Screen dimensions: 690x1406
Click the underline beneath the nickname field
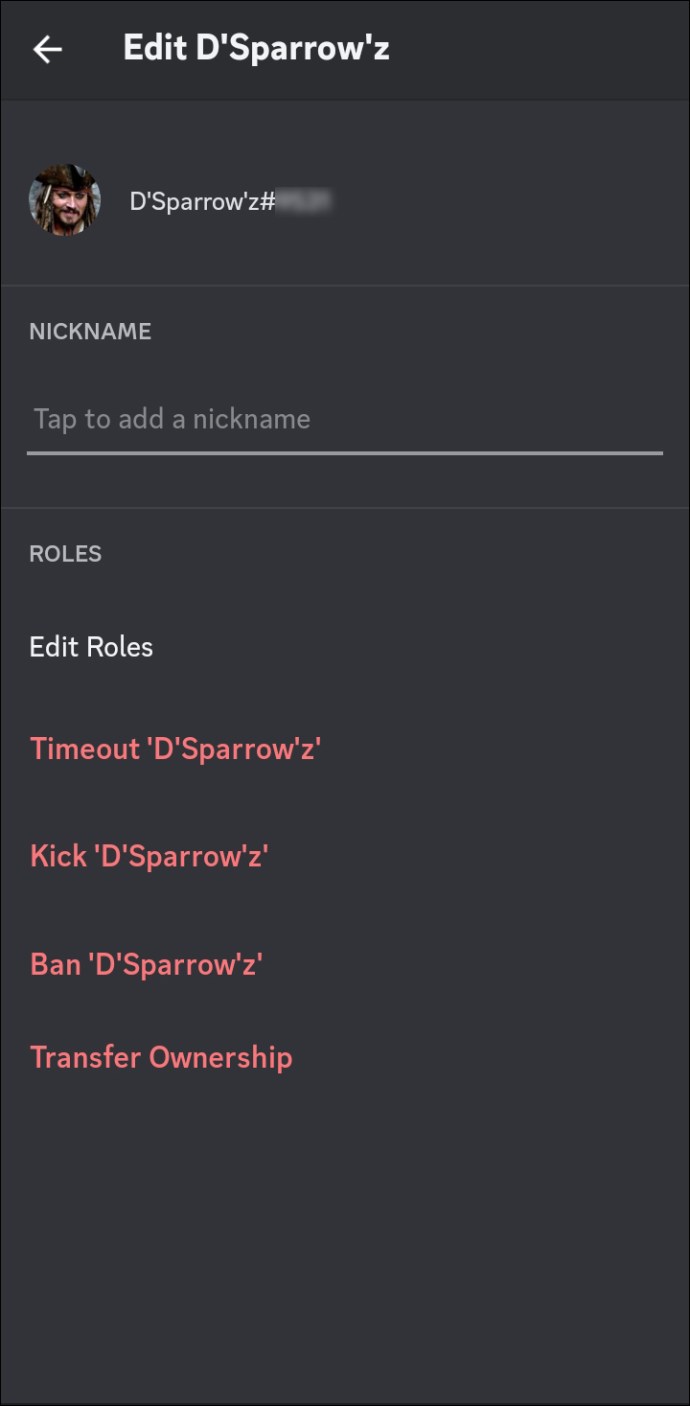pyautogui.click(x=345, y=453)
